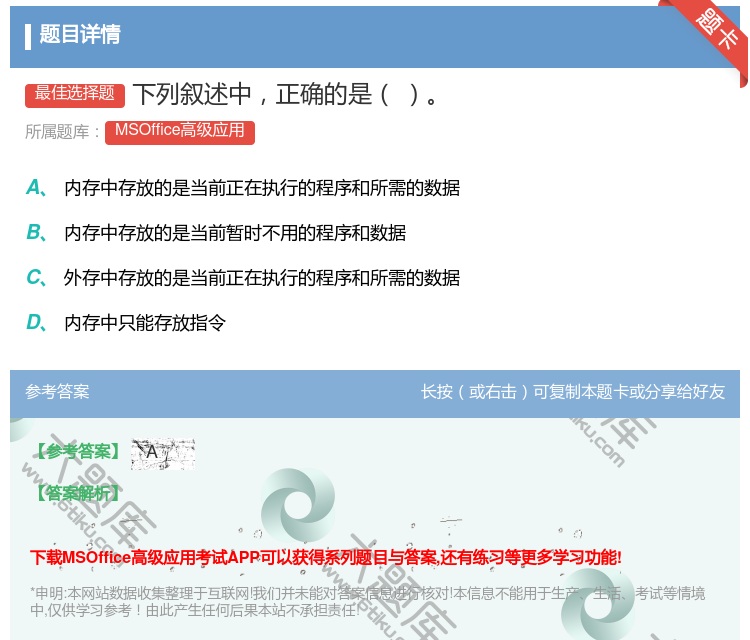Select option B 内存中存放的是当前暂时不用的程序和数据
The width and height of the screenshot is (750, 640).
pyautogui.click(x=235, y=233)
